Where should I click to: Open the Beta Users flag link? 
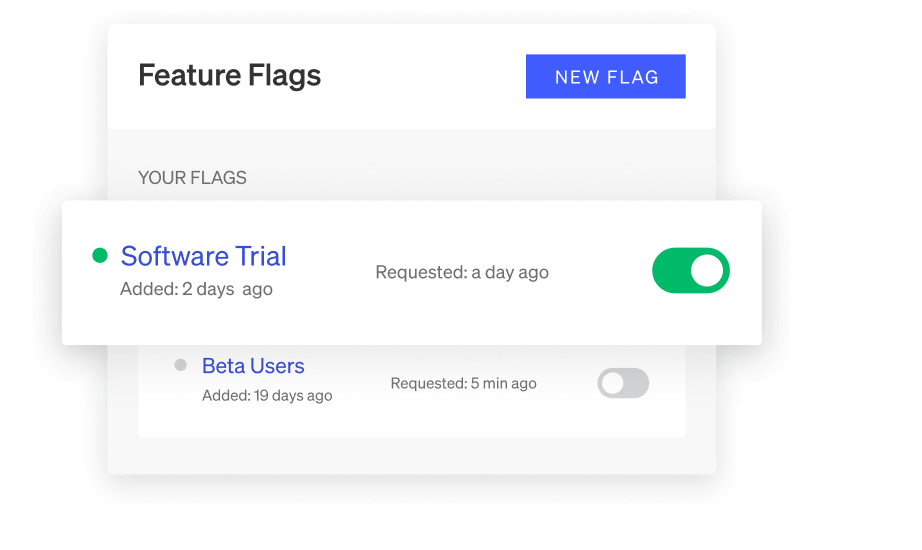pos(253,366)
